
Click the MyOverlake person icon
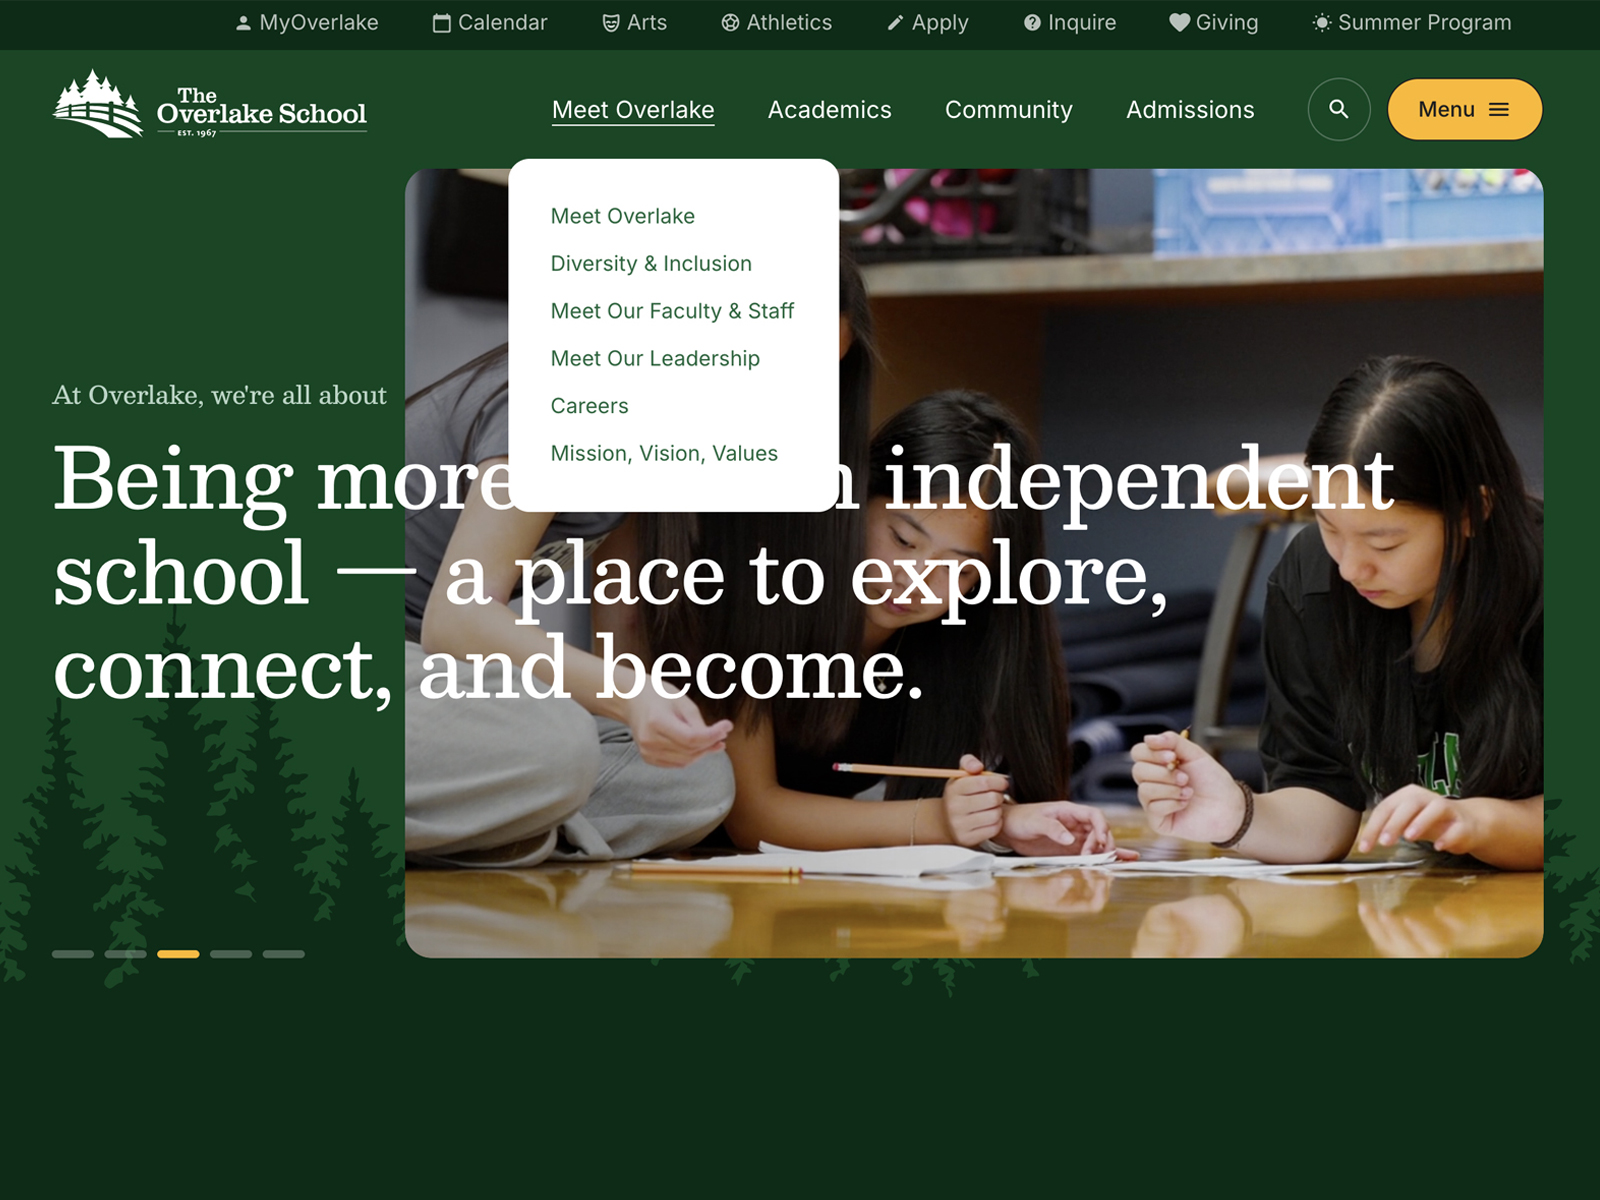click(x=243, y=23)
